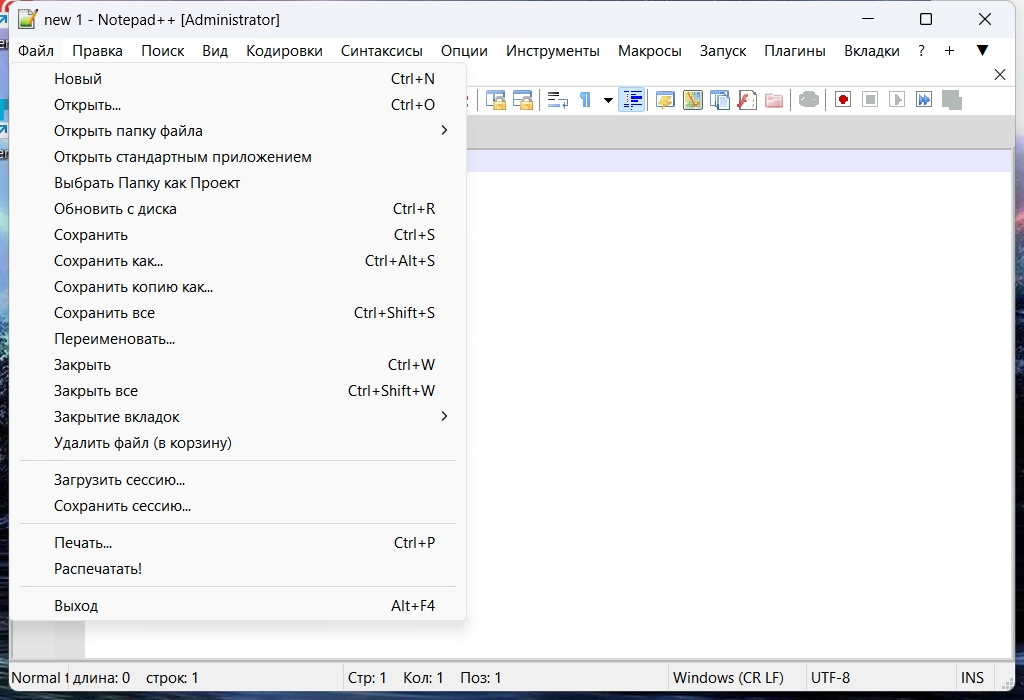Open dropdown arrow beside pilcrow icon
Viewport: 1024px width, 700px height.
(608, 101)
